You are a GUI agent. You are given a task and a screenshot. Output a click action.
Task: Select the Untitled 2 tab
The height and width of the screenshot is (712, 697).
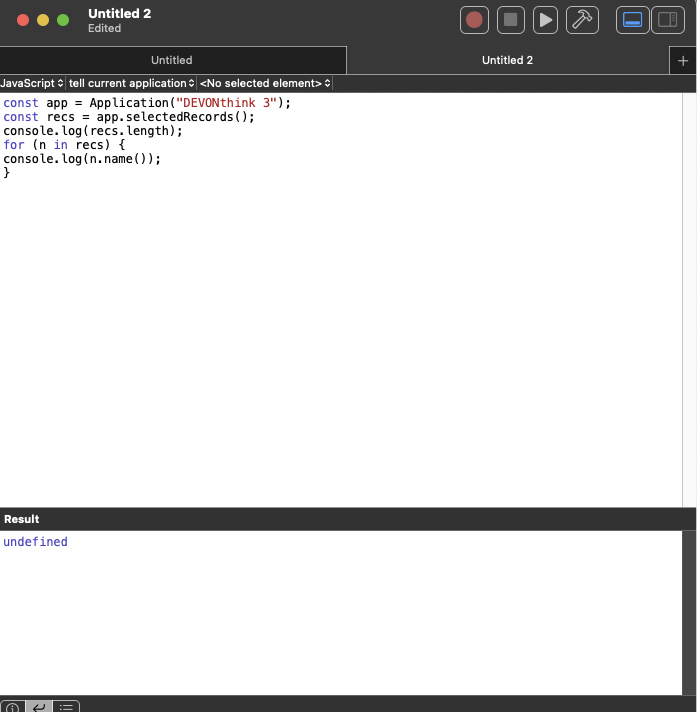[507, 60]
